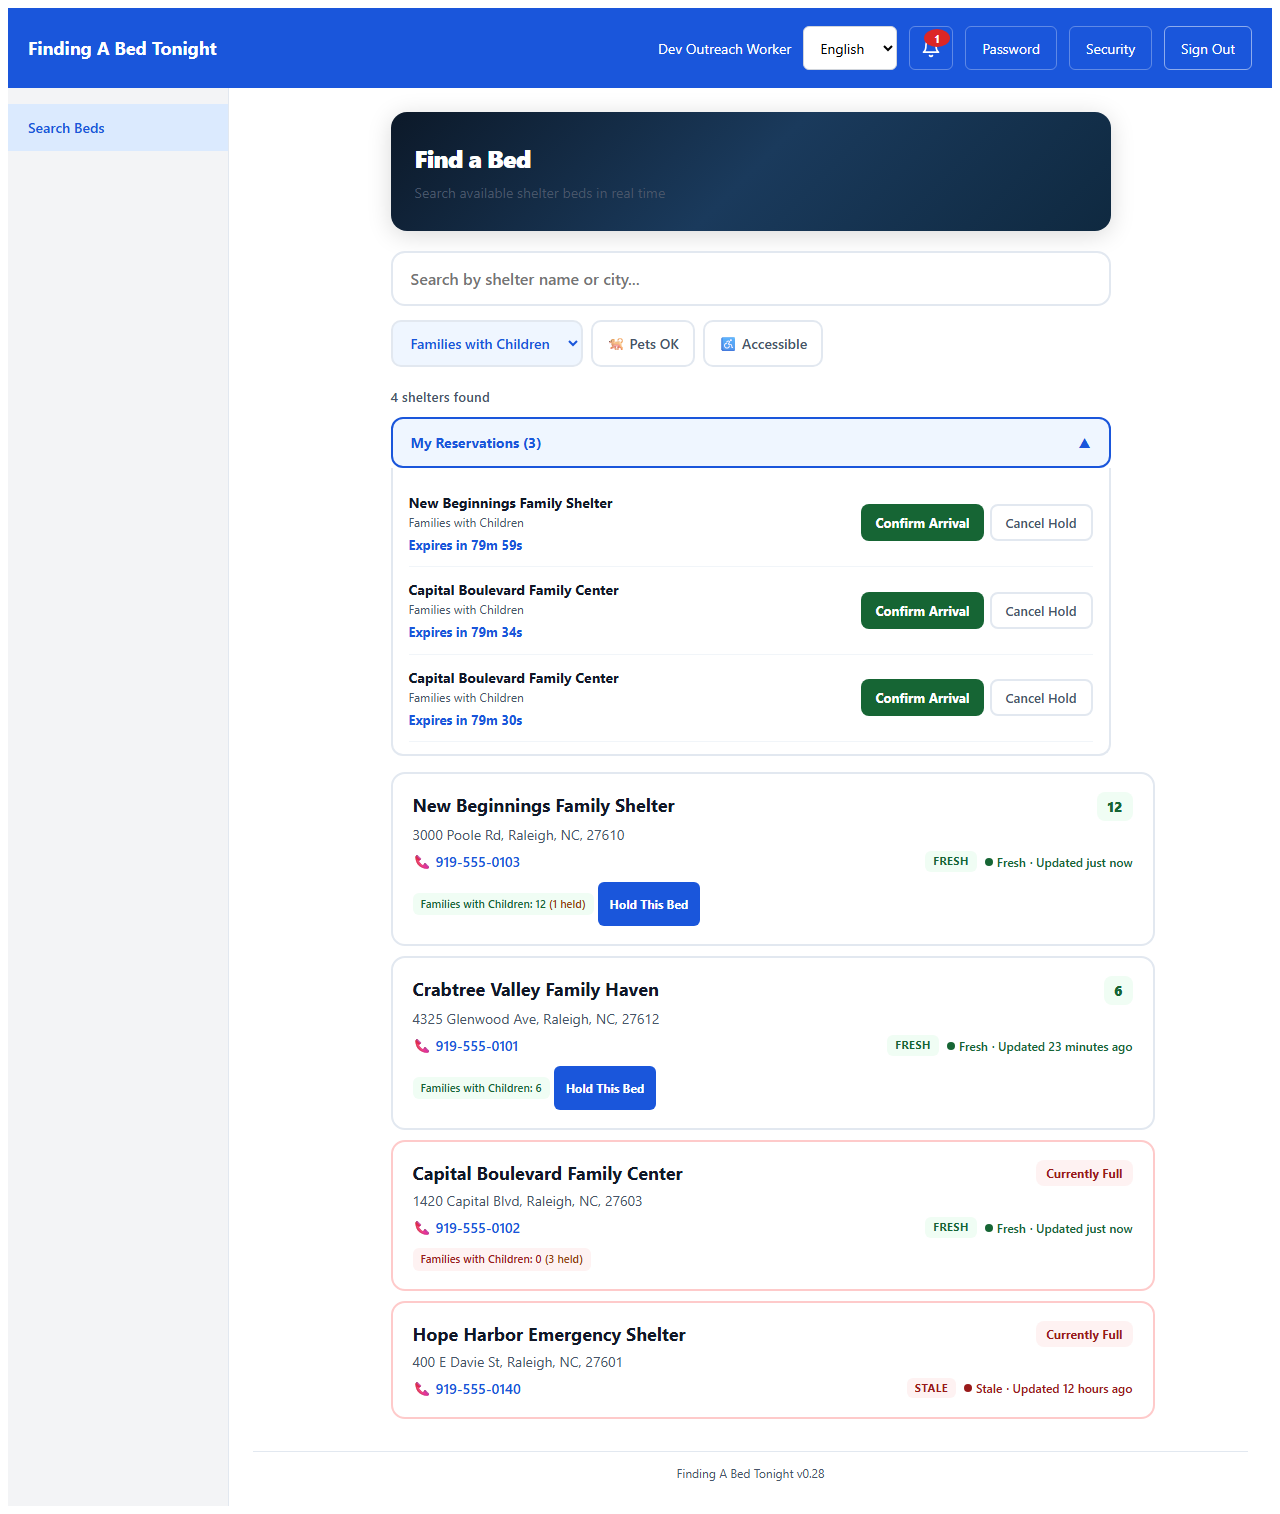
Task: Click phone icon for New Beginnings Family Shelter
Action: (421, 862)
